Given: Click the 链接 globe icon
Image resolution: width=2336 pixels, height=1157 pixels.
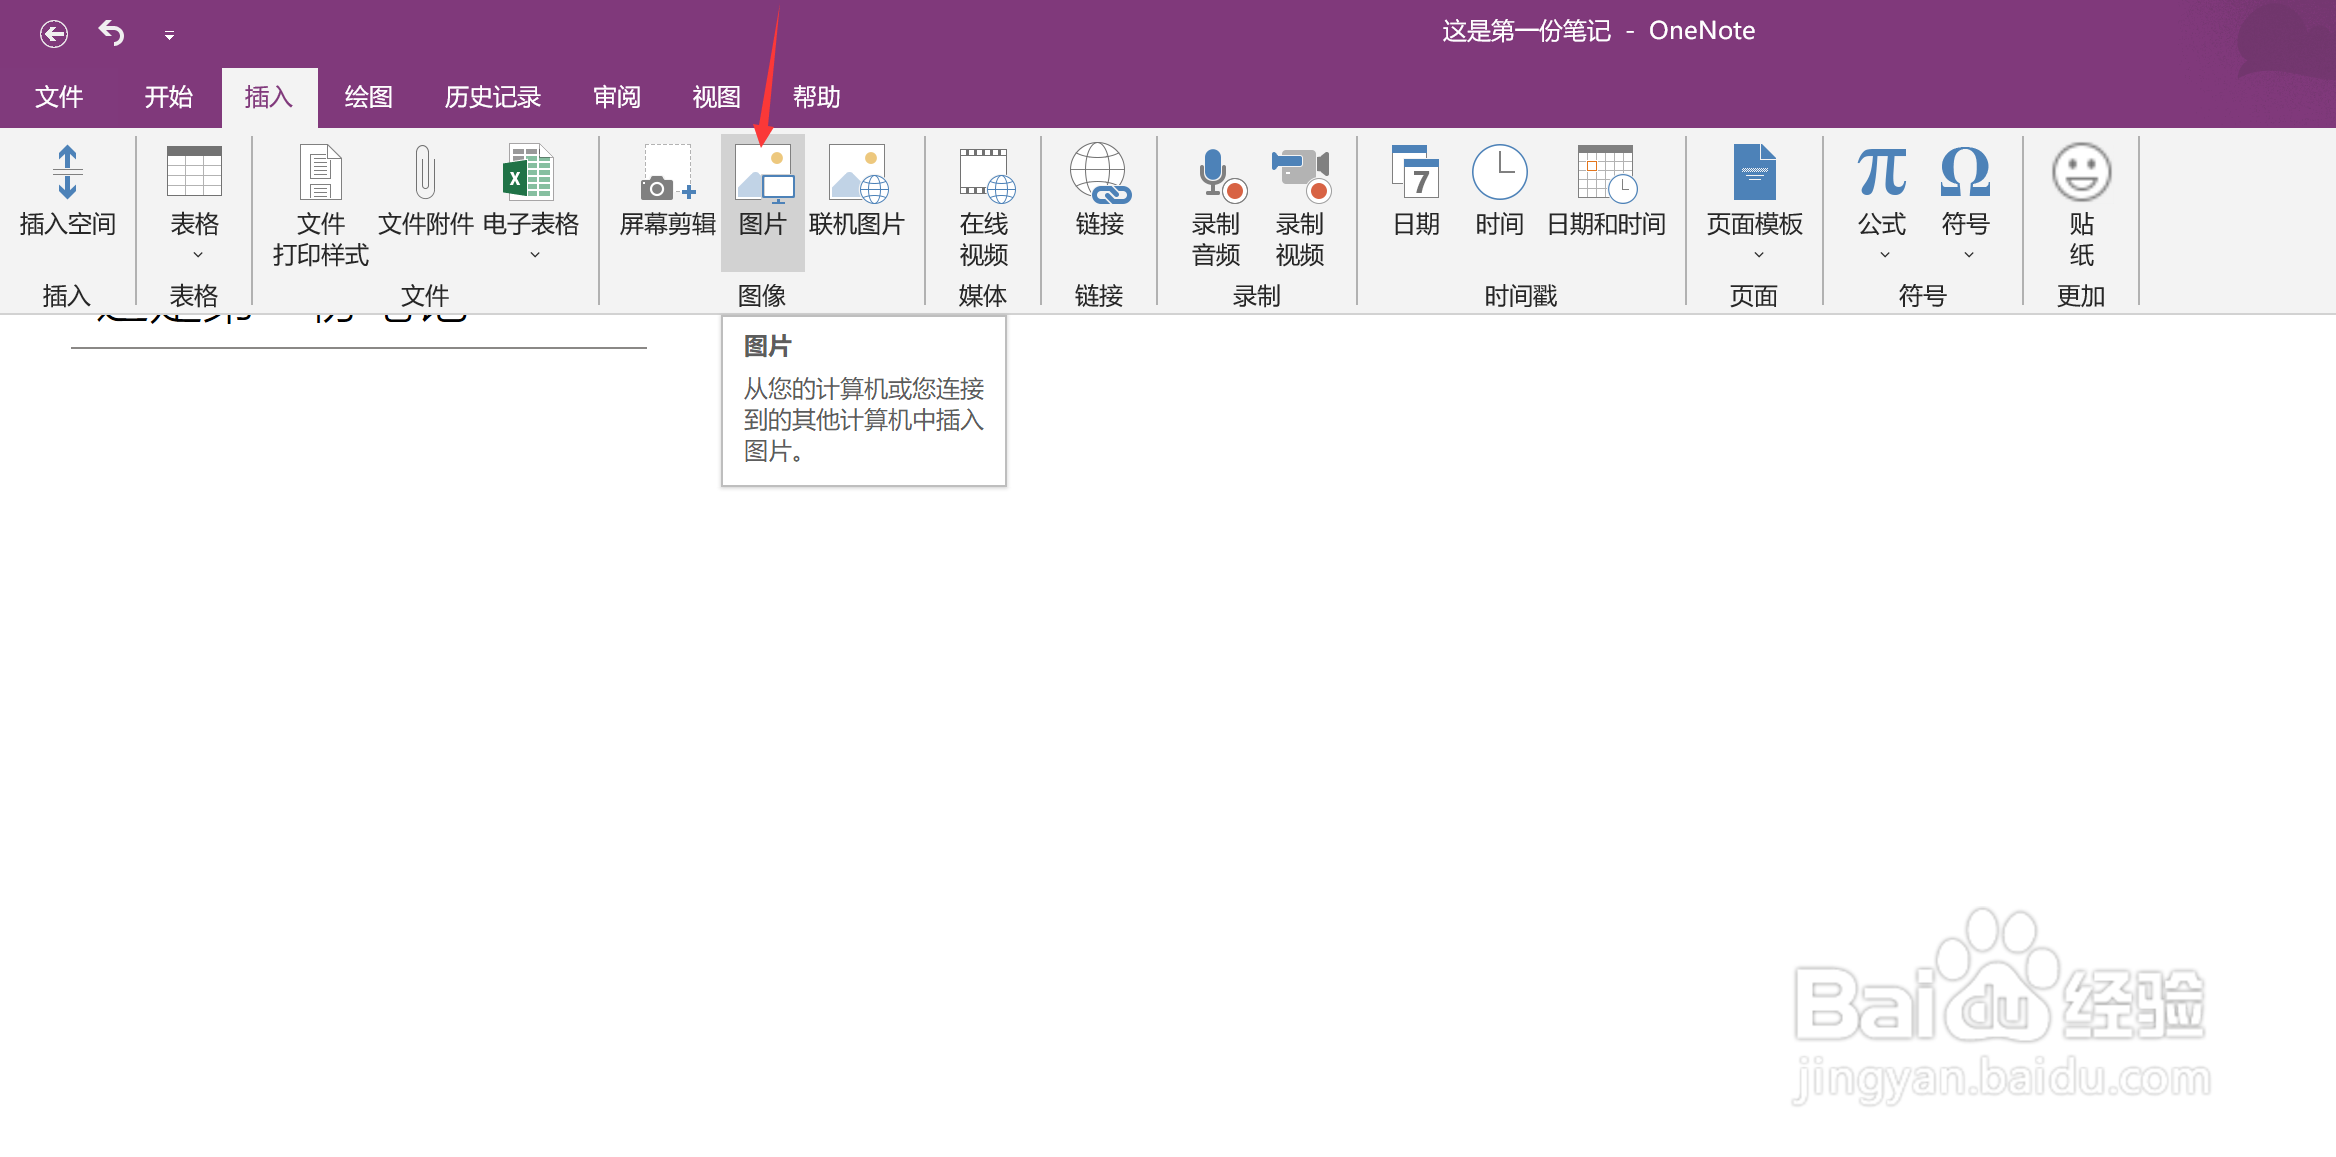Looking at the screenshot, I should point(1099,172).
